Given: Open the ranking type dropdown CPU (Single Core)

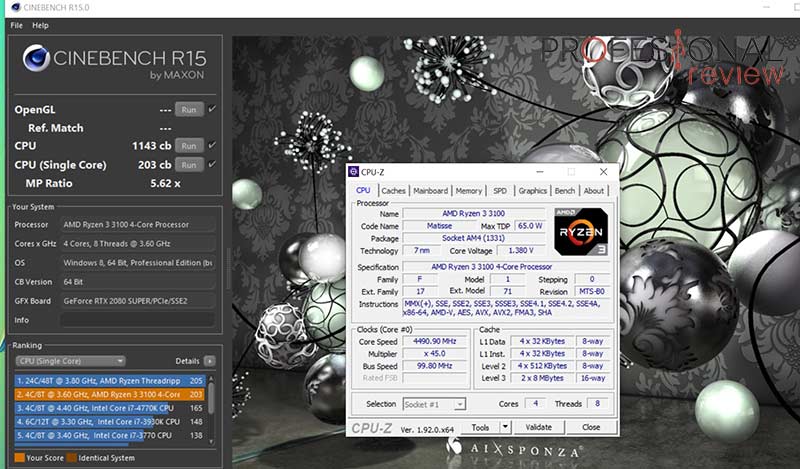Looking at the screenshot, I should [x=70, y=361].
